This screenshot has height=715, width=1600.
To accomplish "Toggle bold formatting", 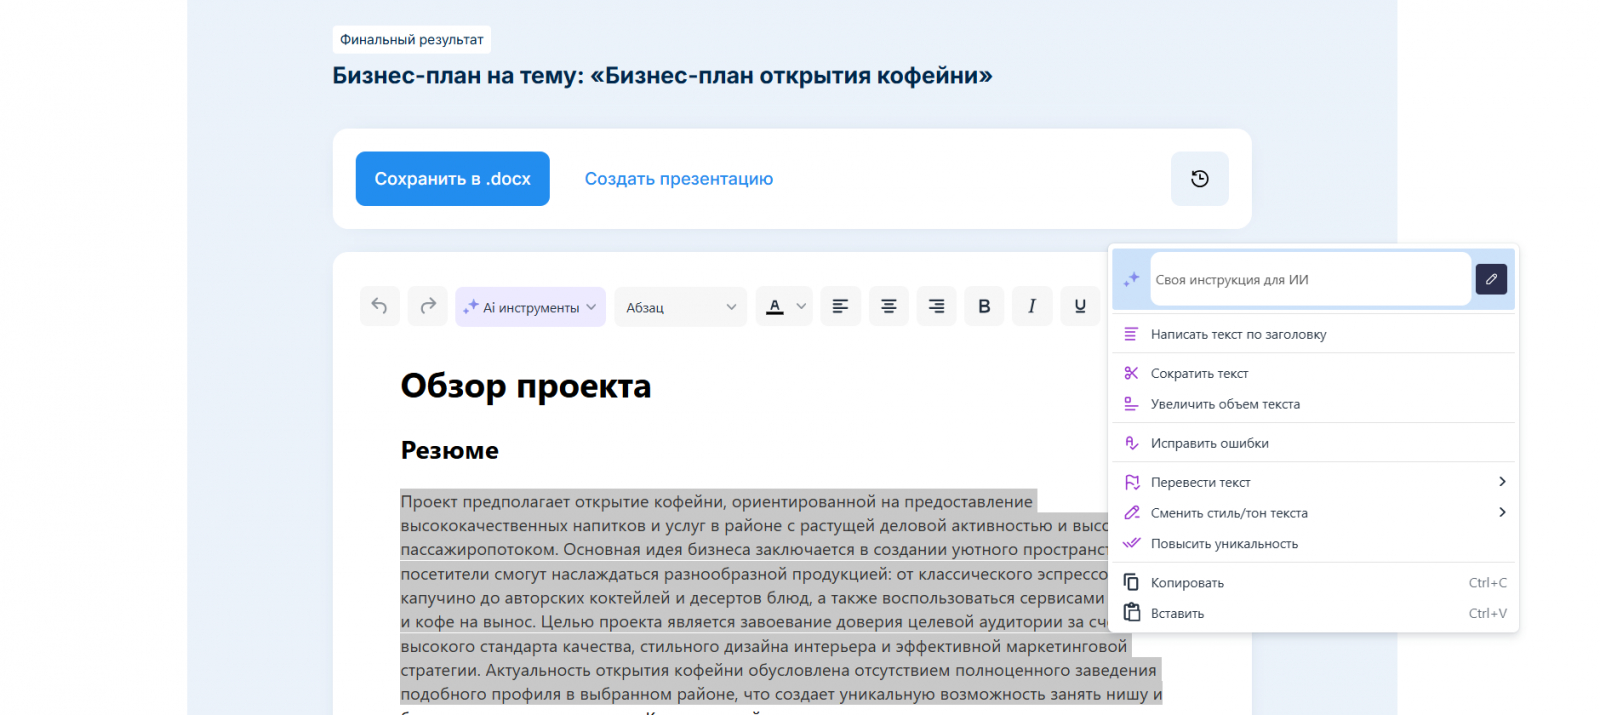I will point(984,306).
